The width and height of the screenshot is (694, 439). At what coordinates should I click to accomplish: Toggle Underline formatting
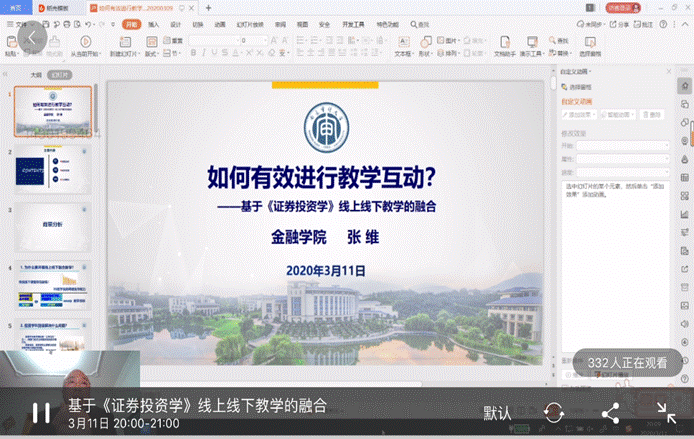(214, 53)
